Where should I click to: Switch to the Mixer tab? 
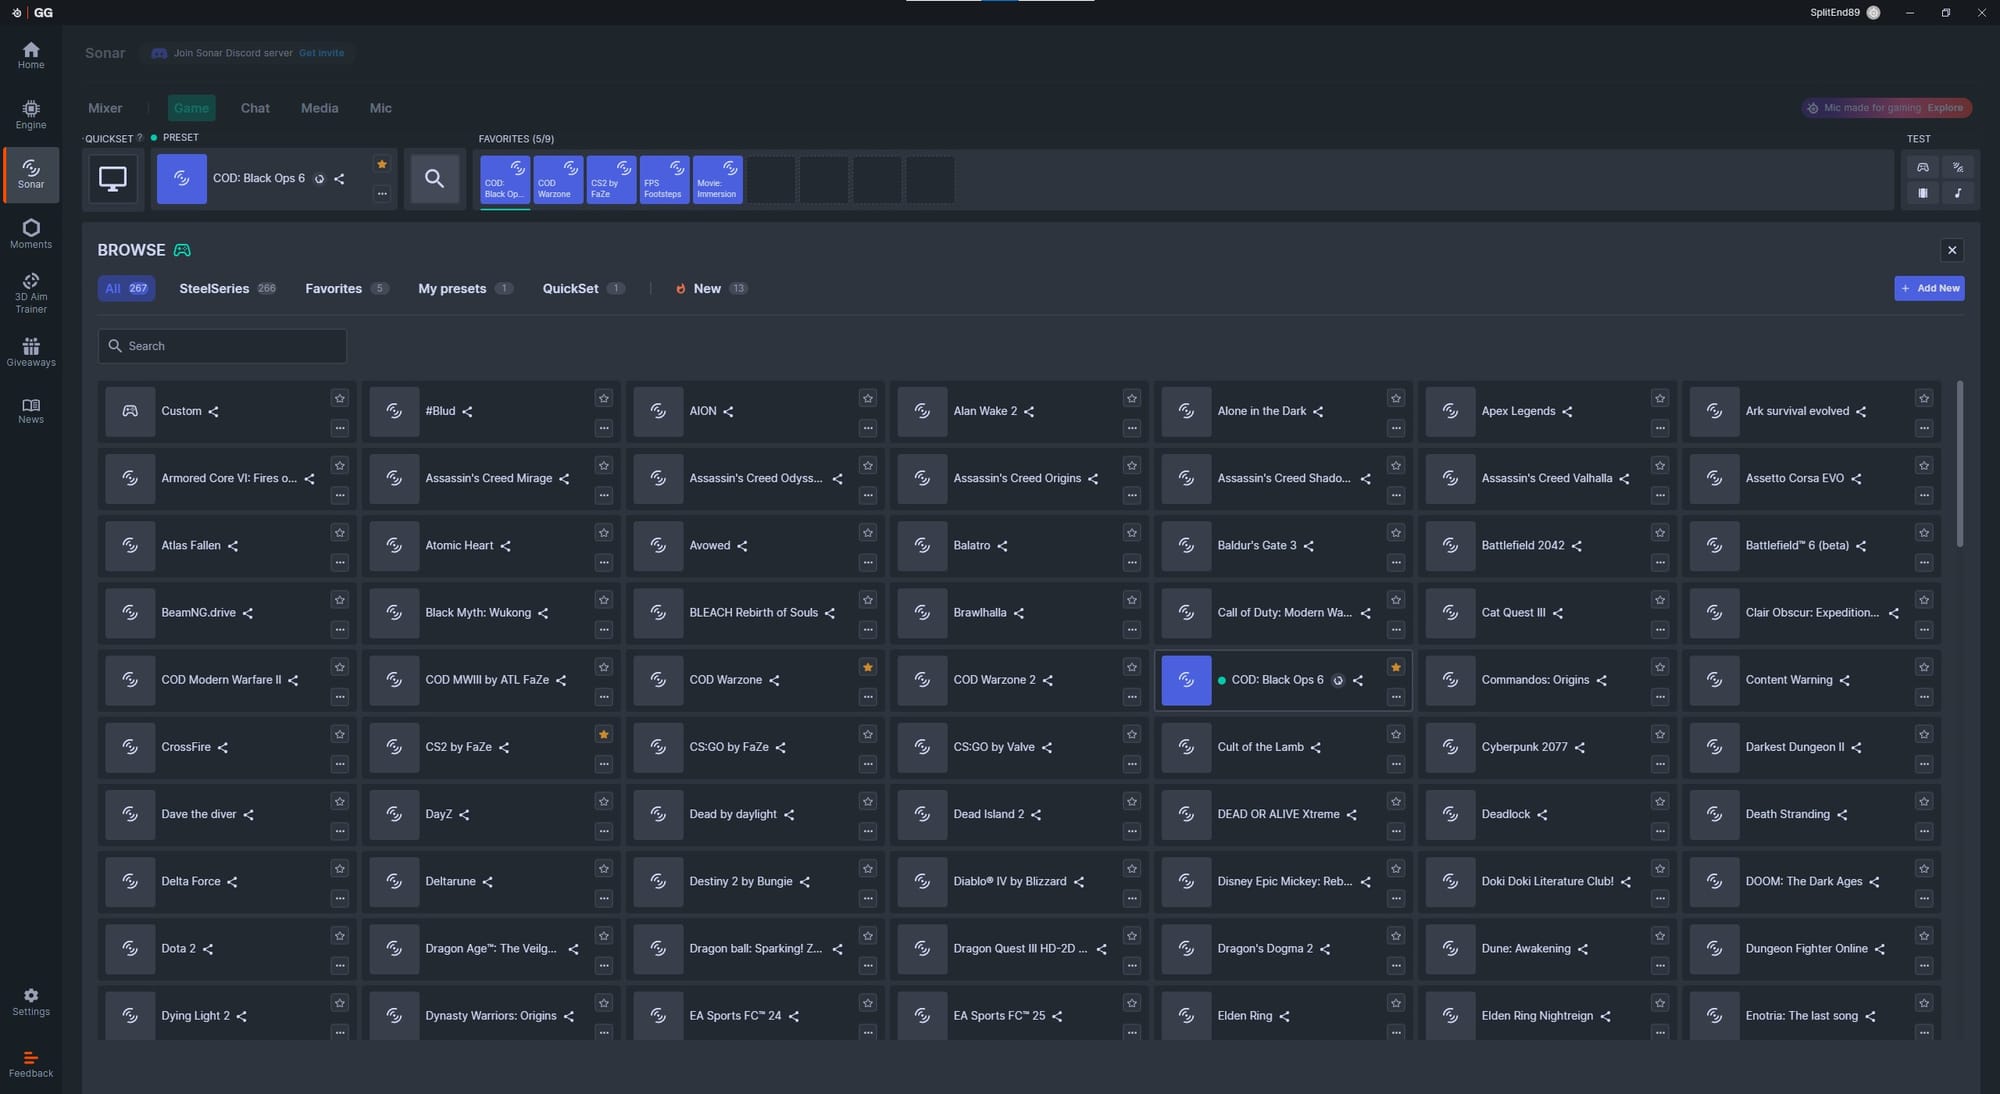click(105, 108)
